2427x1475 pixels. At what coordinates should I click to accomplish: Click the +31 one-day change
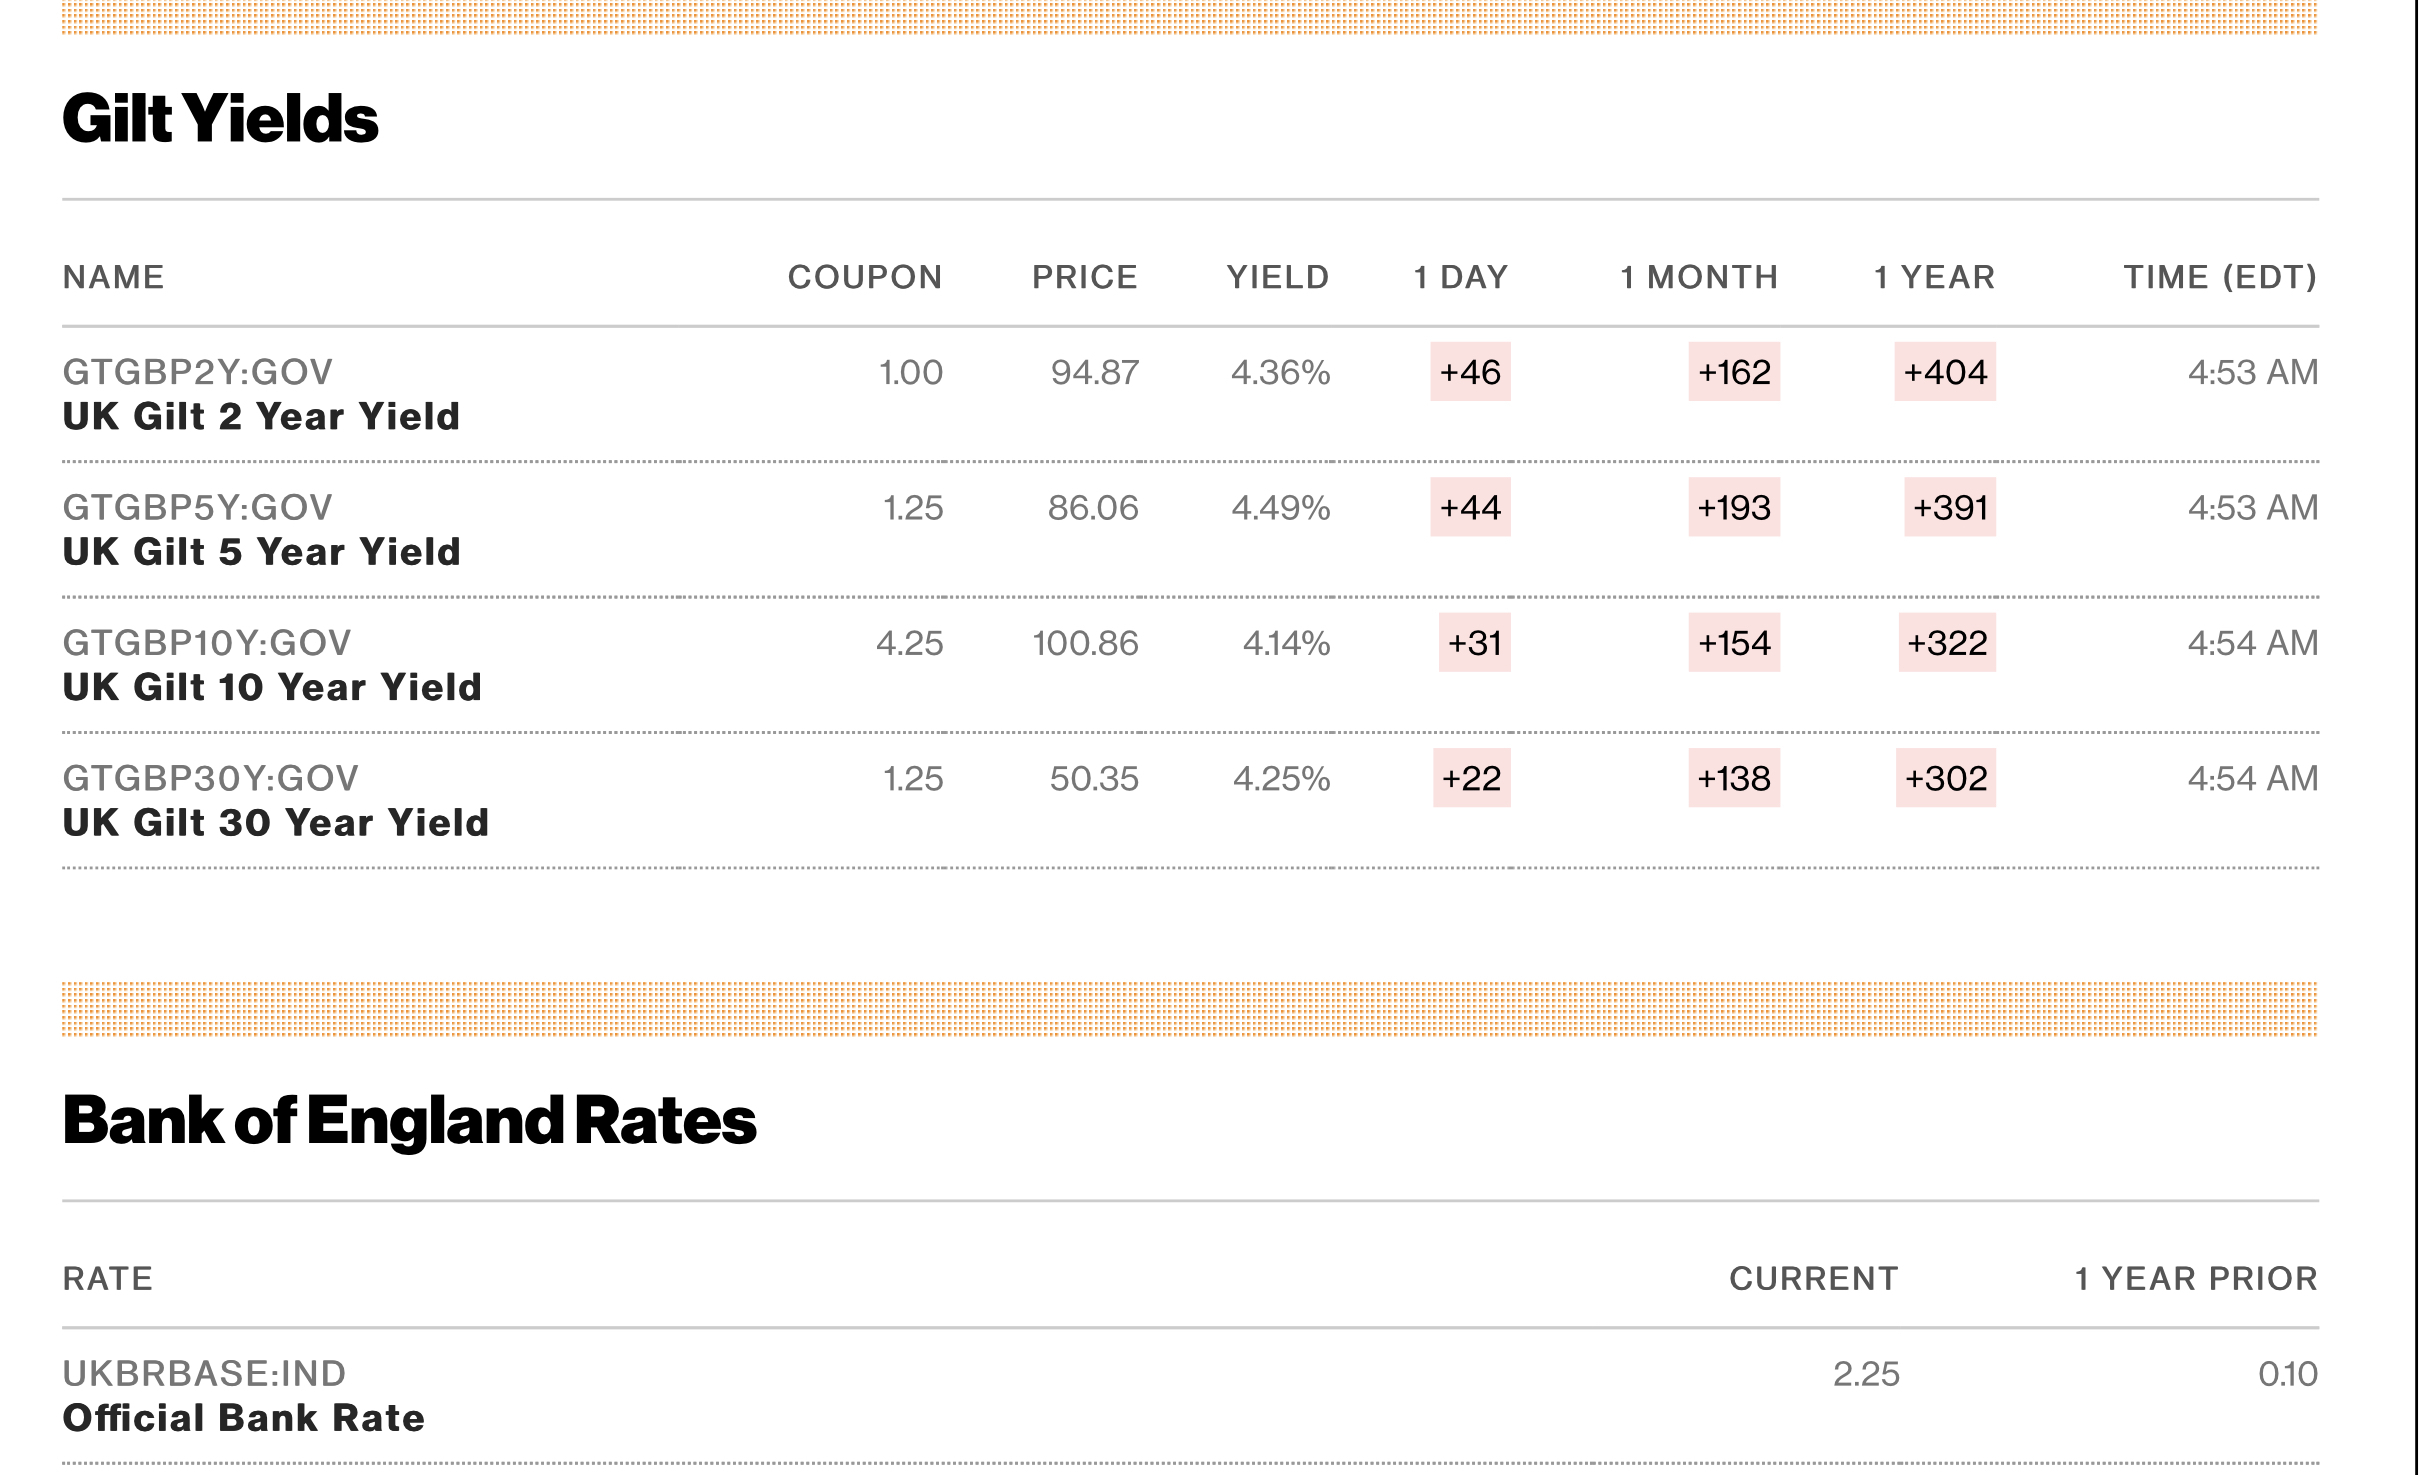pos(1475,643)
